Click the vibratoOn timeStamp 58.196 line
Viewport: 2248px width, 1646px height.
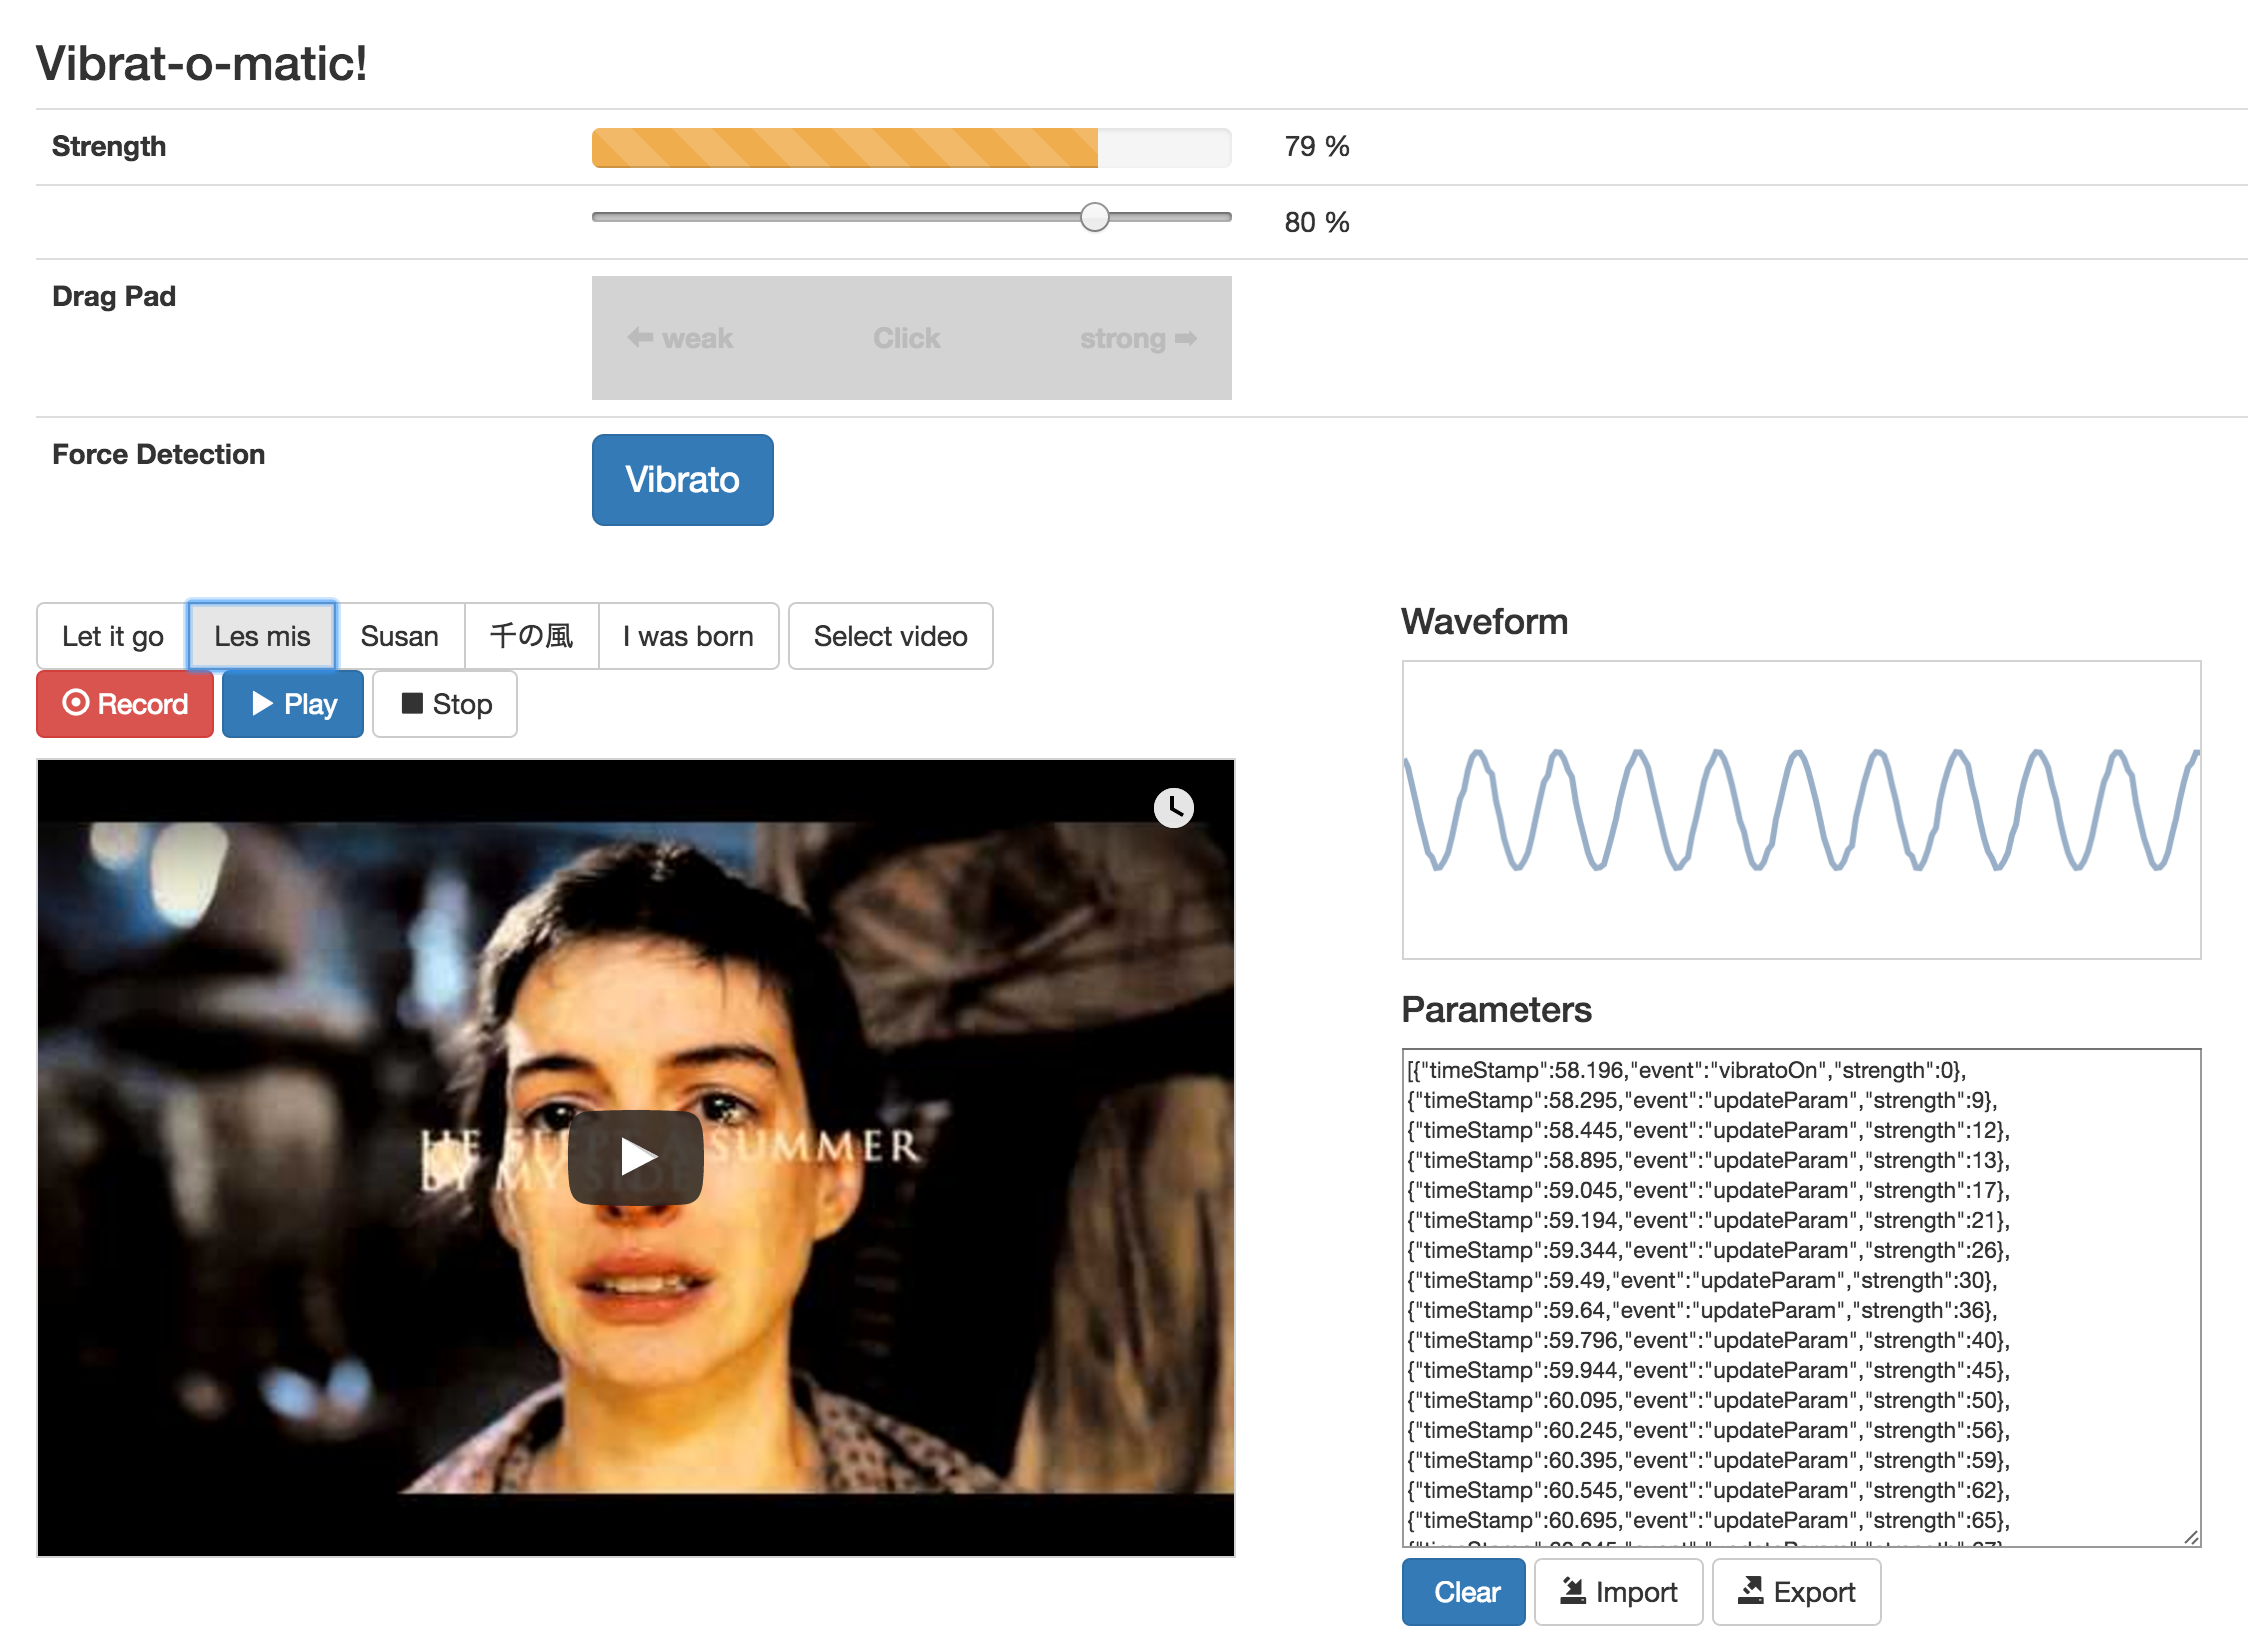1687,1070
